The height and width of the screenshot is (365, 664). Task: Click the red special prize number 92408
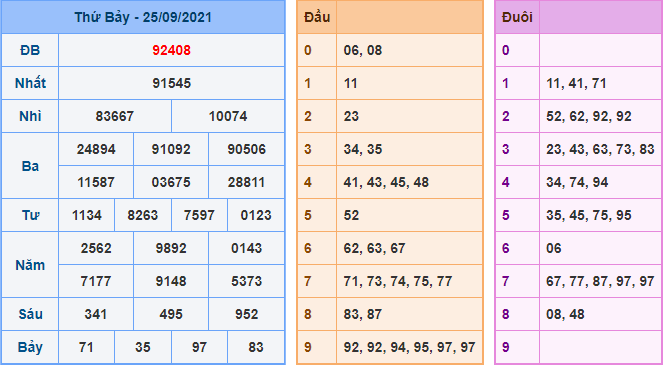pos(172,50)
